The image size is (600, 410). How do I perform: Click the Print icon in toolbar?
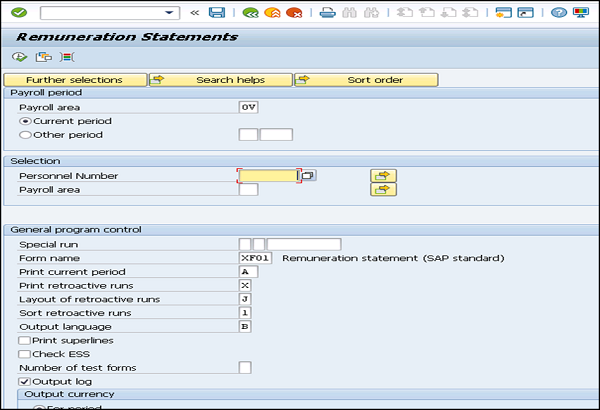(328, 13)
